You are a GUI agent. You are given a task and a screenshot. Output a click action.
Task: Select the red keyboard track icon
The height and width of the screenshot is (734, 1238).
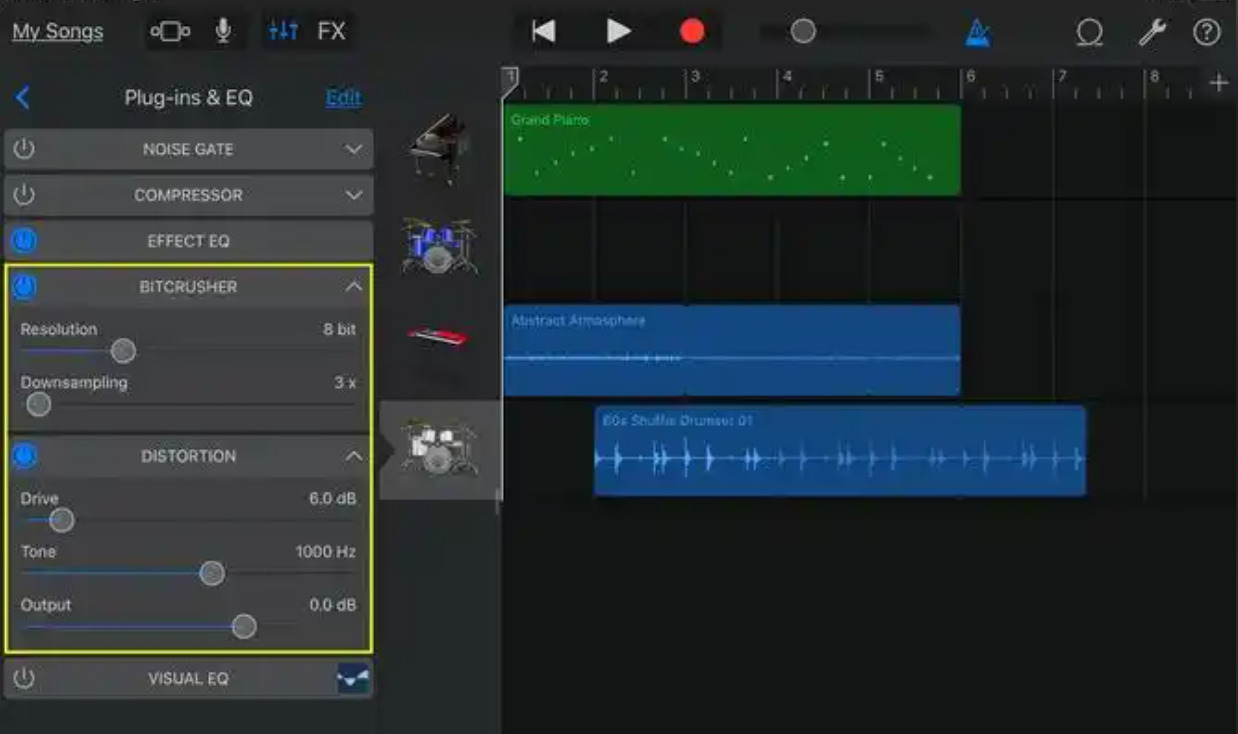(440, 338)
